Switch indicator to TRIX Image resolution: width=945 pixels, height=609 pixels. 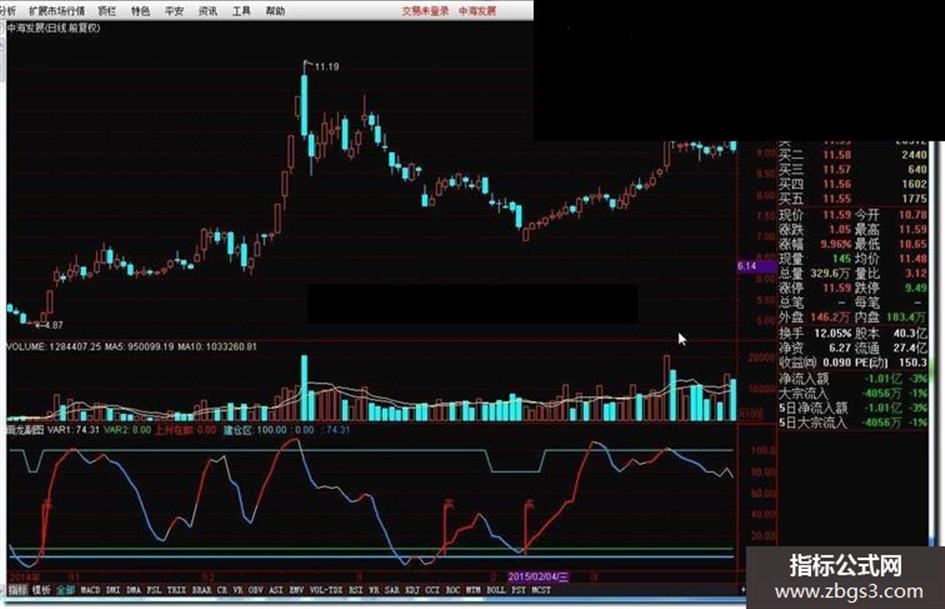[177, 590]
